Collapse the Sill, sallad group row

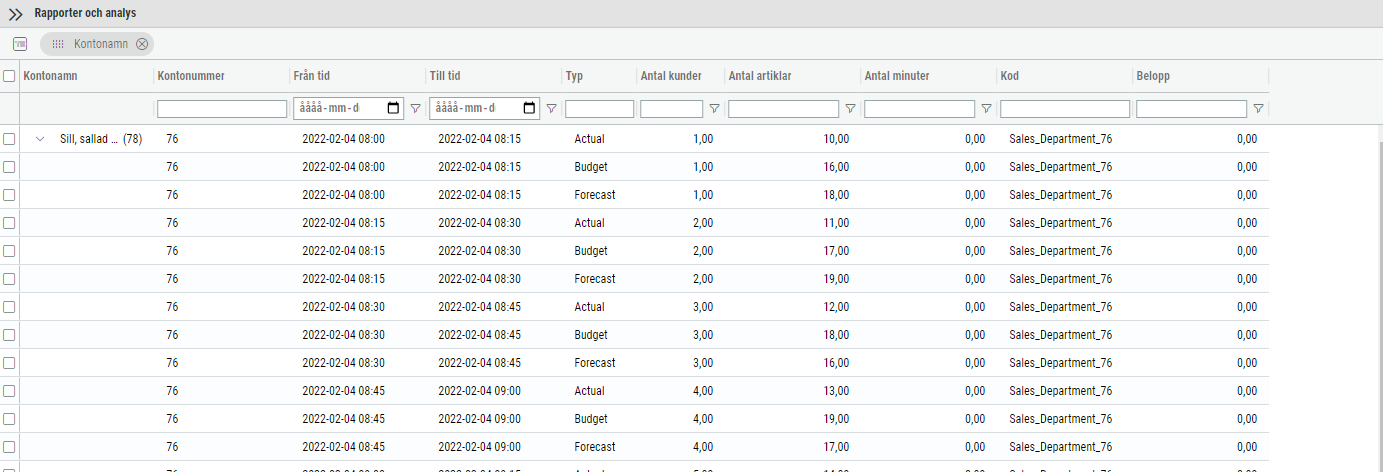40,139
